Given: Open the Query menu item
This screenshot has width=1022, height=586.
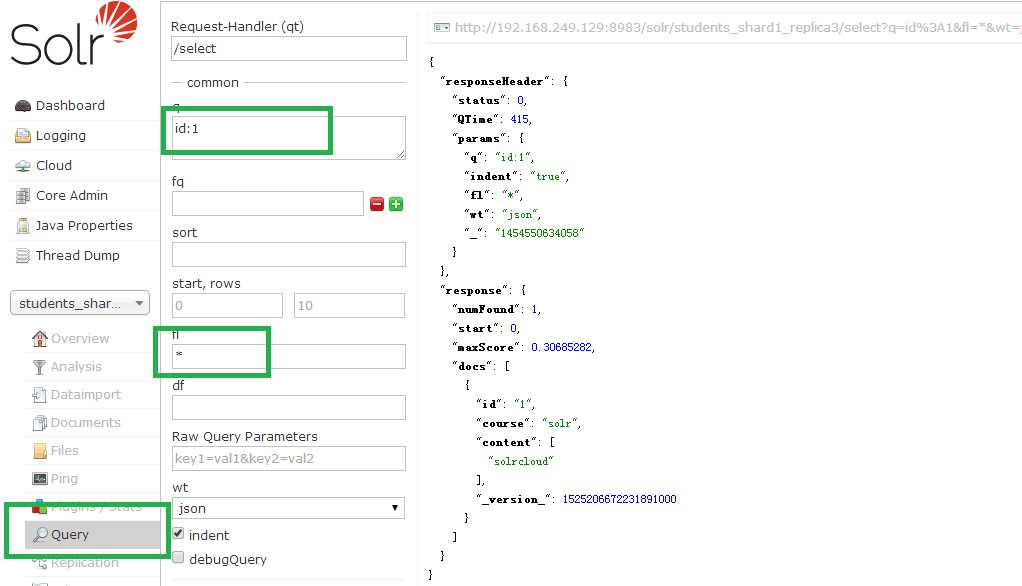Looking at the screenshot, I should click(x=70, y=535).
